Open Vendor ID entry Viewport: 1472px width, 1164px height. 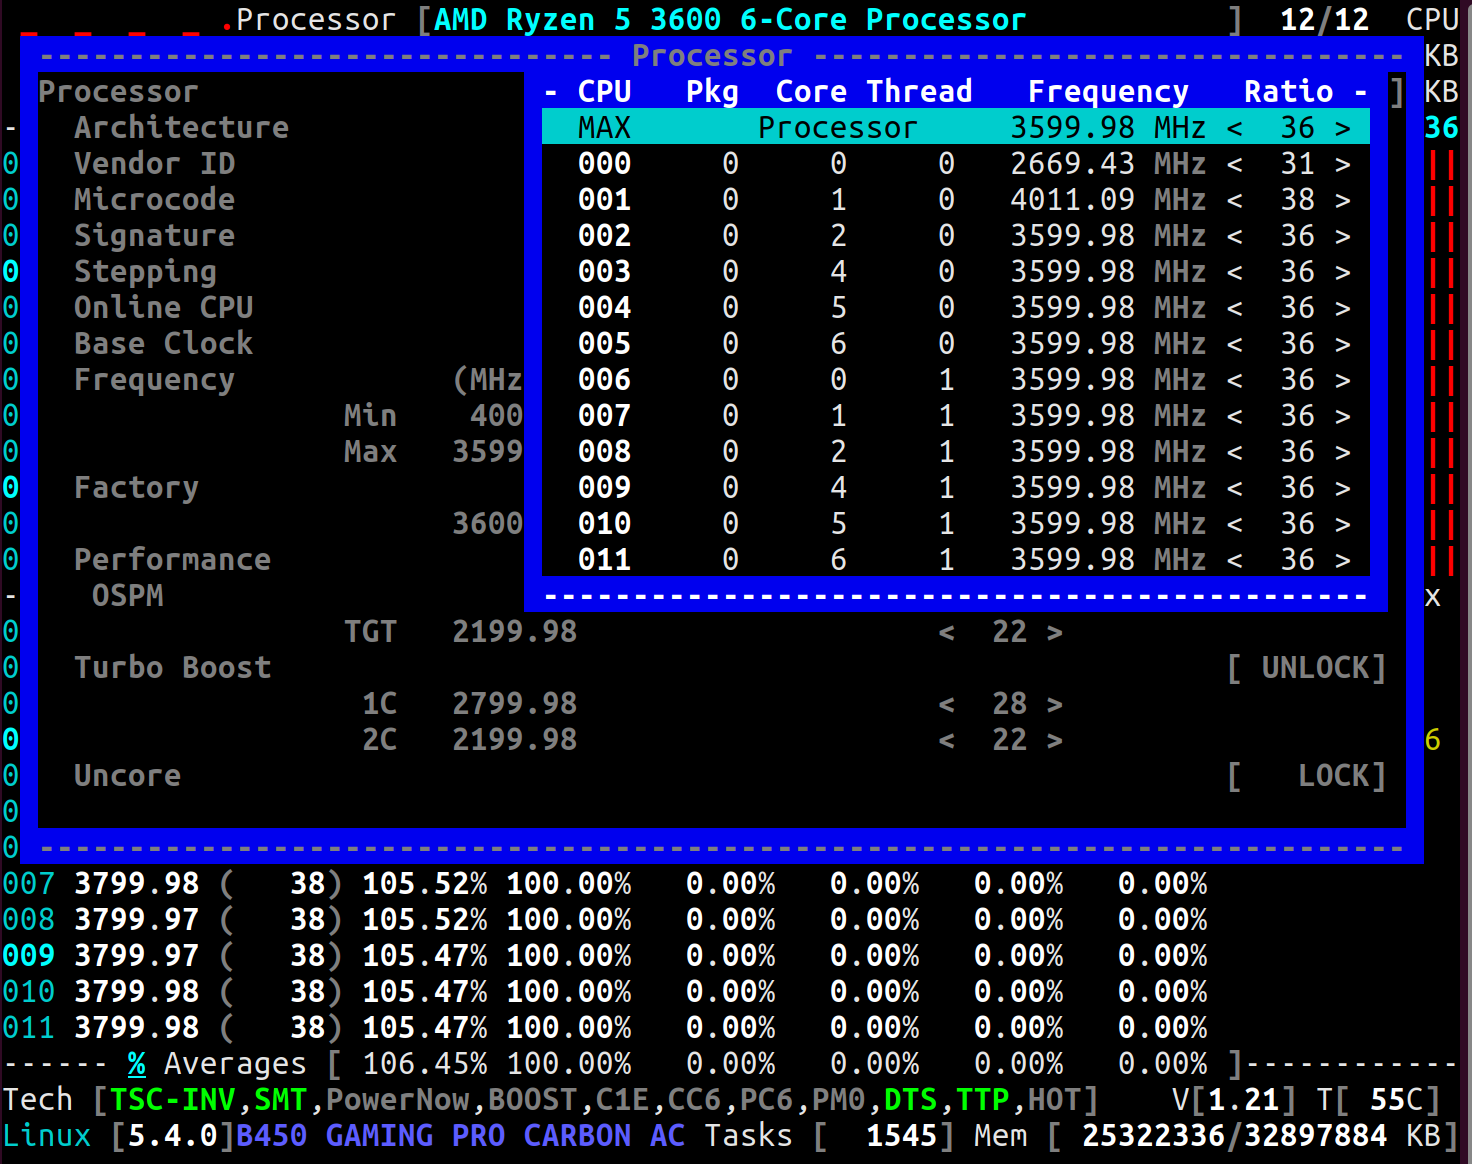[154, 163]
